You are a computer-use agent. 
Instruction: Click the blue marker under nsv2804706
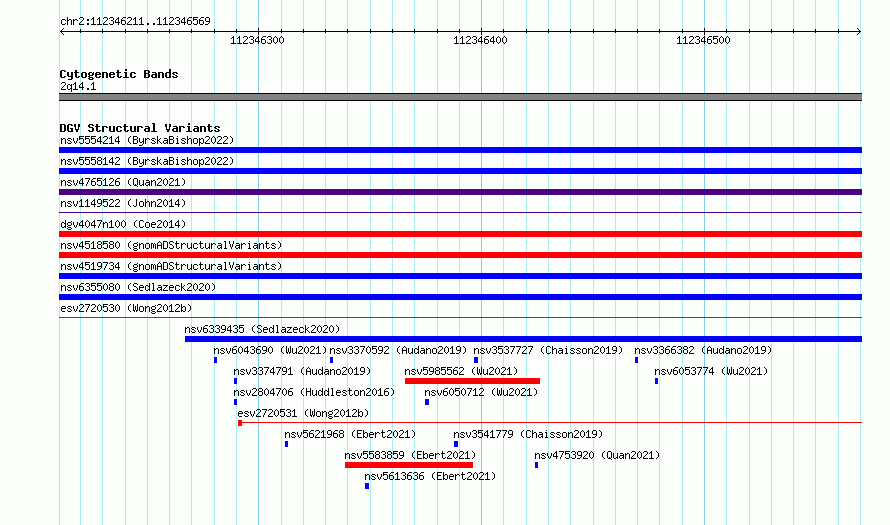click(x=236, y=402)
